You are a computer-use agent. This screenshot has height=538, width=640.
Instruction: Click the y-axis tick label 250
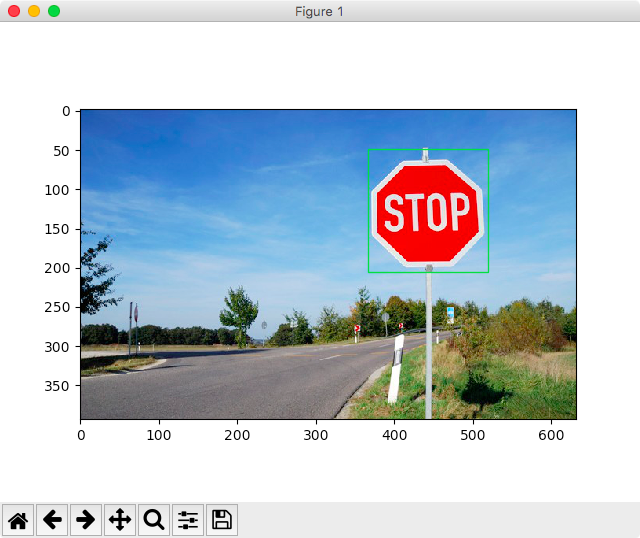[x=57, y=307]
